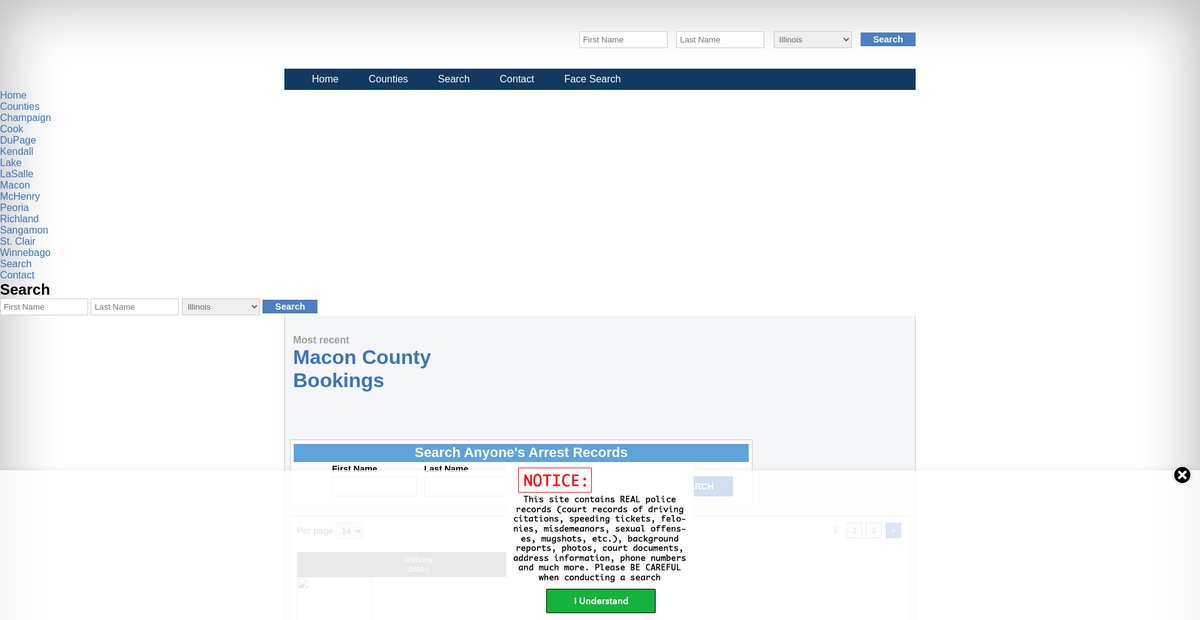Click the next page arrow in pagination
This screenshot has width=1200, height=620.
893,530
